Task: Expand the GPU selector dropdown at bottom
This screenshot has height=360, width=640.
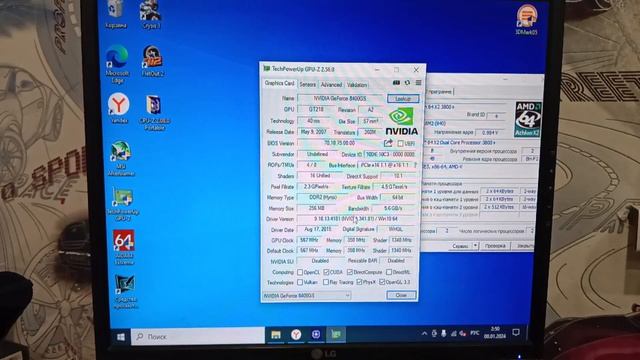Action: 348,296
